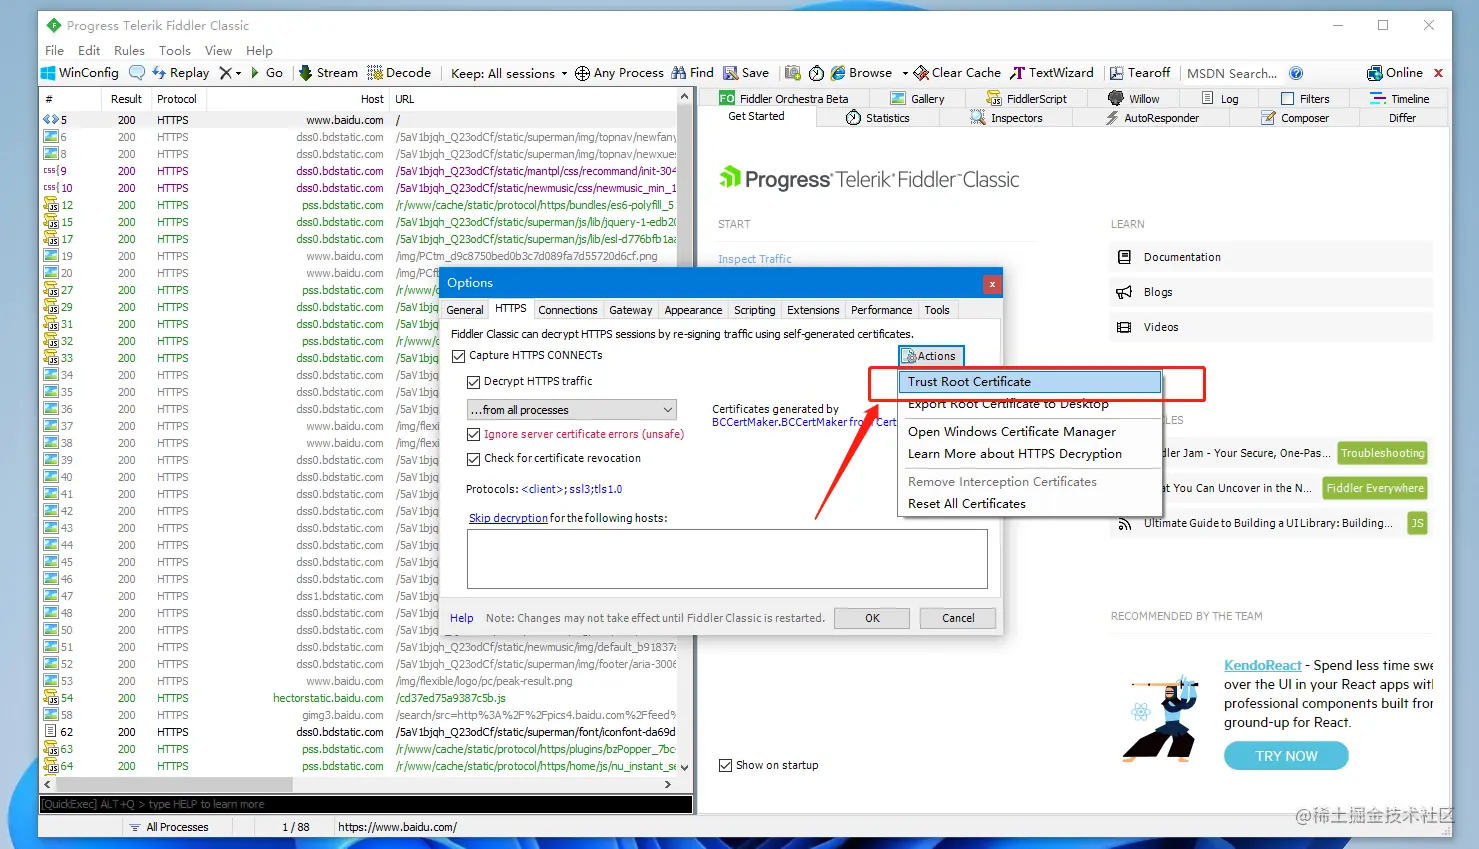This screenshot has height=849, width=1479.
Task: Toggle Check for certificate revocation
Action: (473, 459)
